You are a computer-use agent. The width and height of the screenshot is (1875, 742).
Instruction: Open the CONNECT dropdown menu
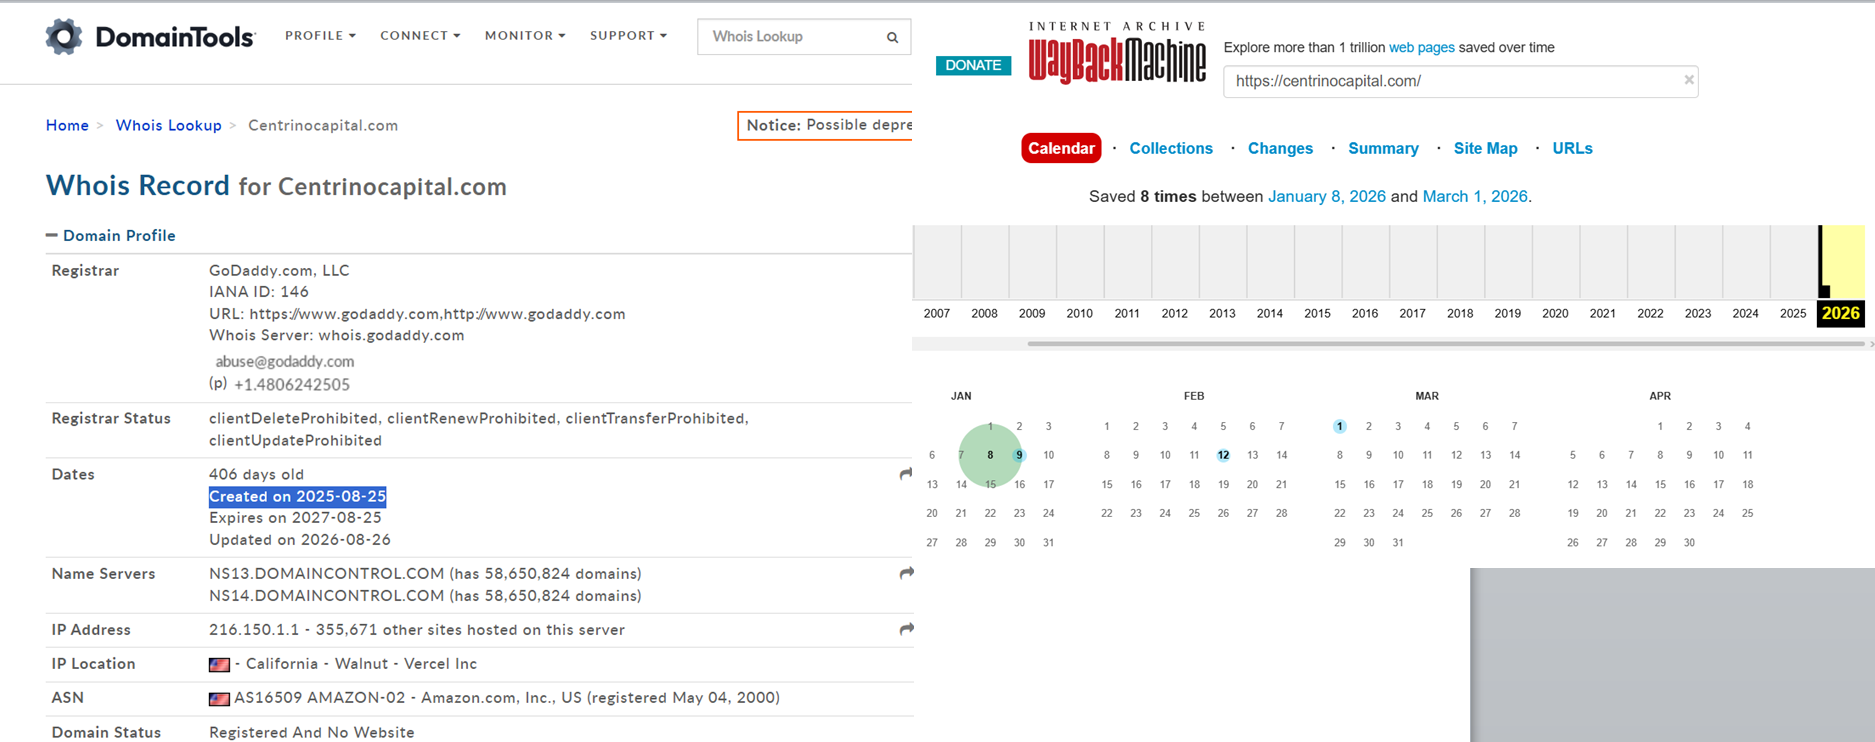tap(420, 36)
